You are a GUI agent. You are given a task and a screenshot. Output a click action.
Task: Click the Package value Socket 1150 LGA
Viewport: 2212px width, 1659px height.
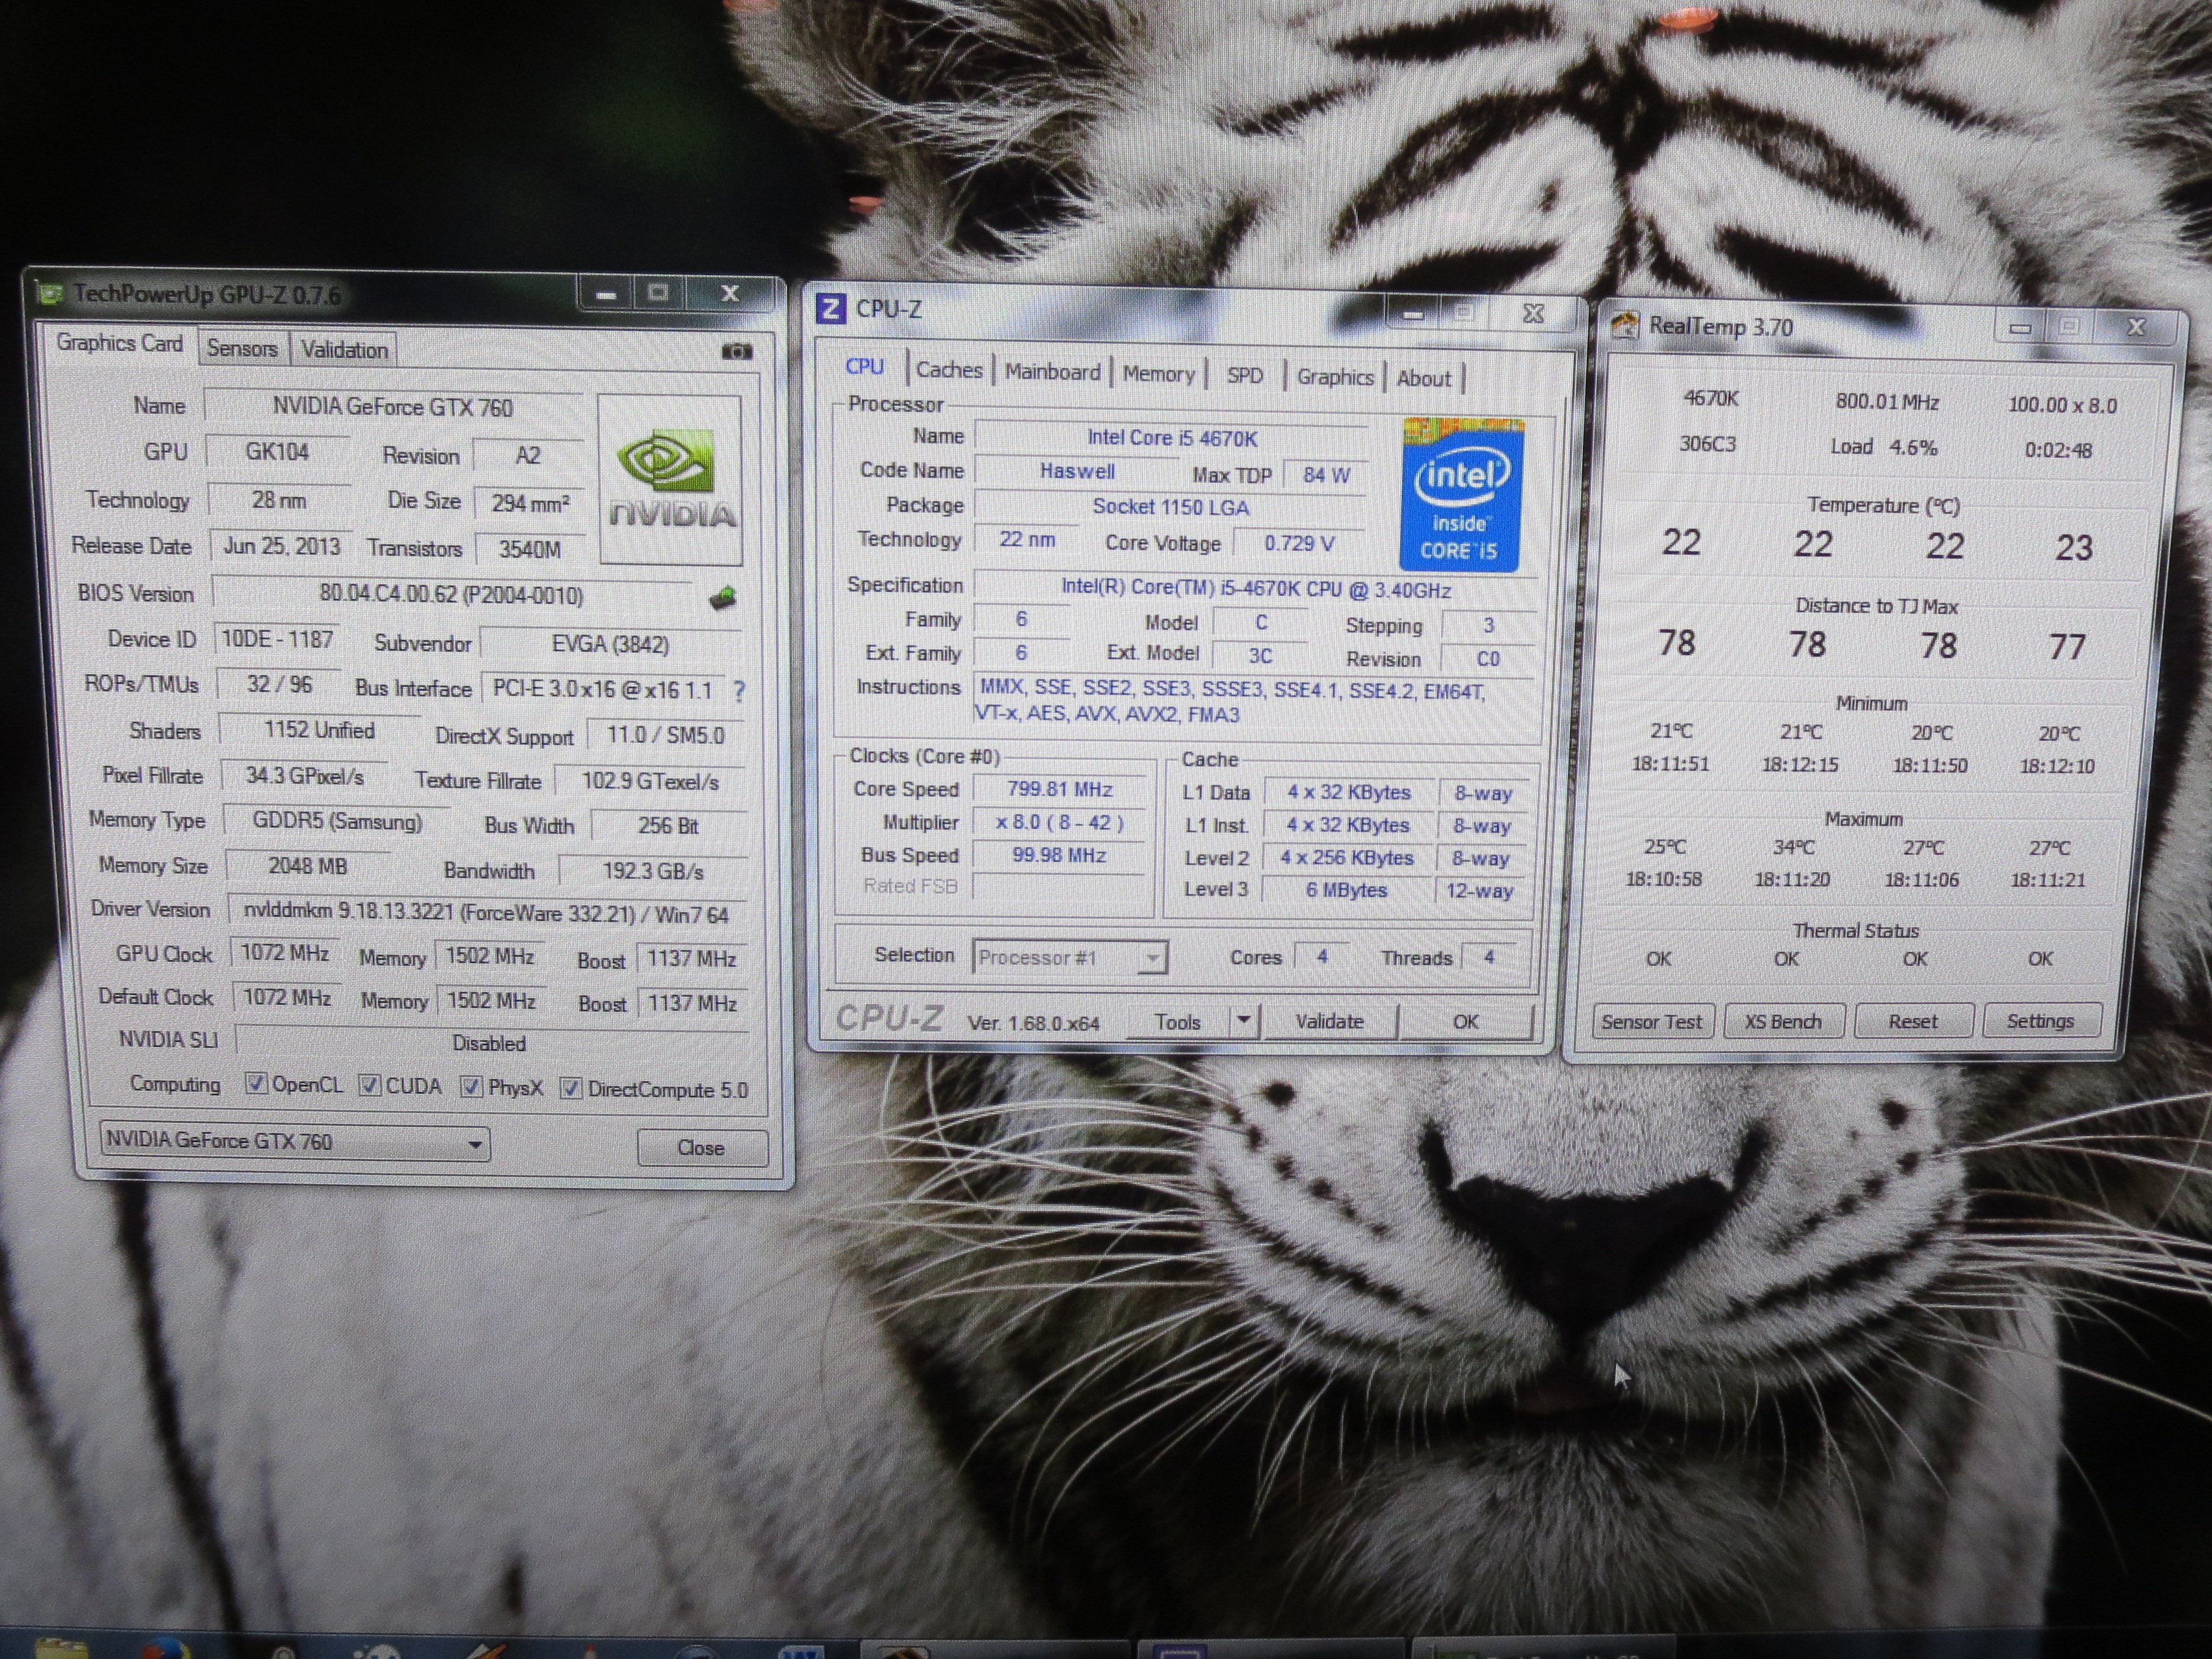click(1170, 507)
